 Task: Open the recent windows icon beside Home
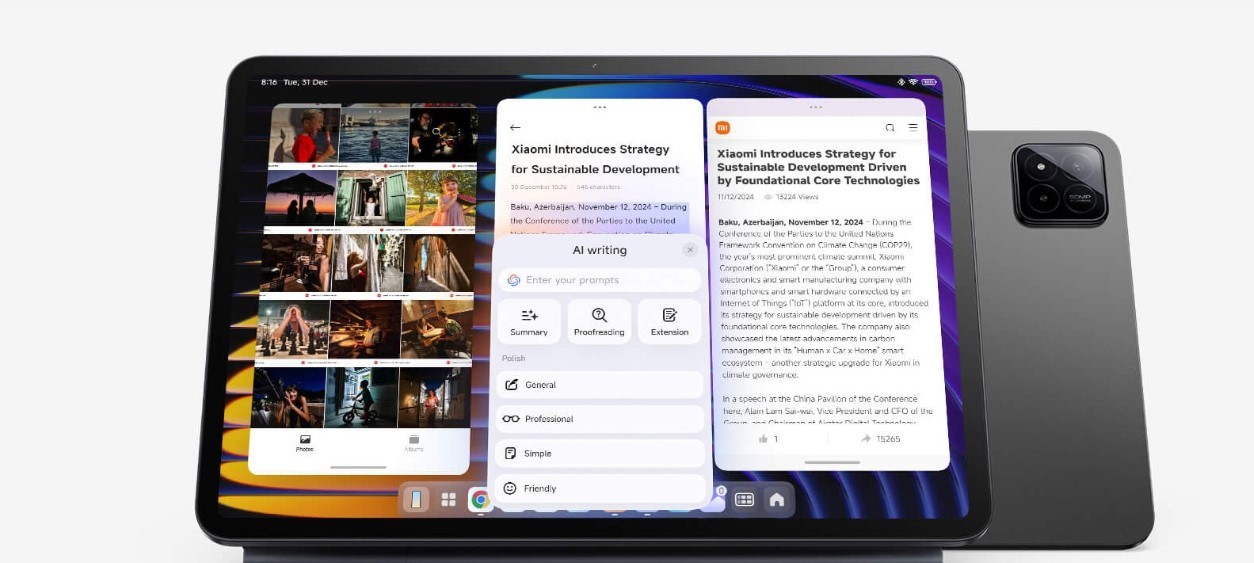click(744, 499)
